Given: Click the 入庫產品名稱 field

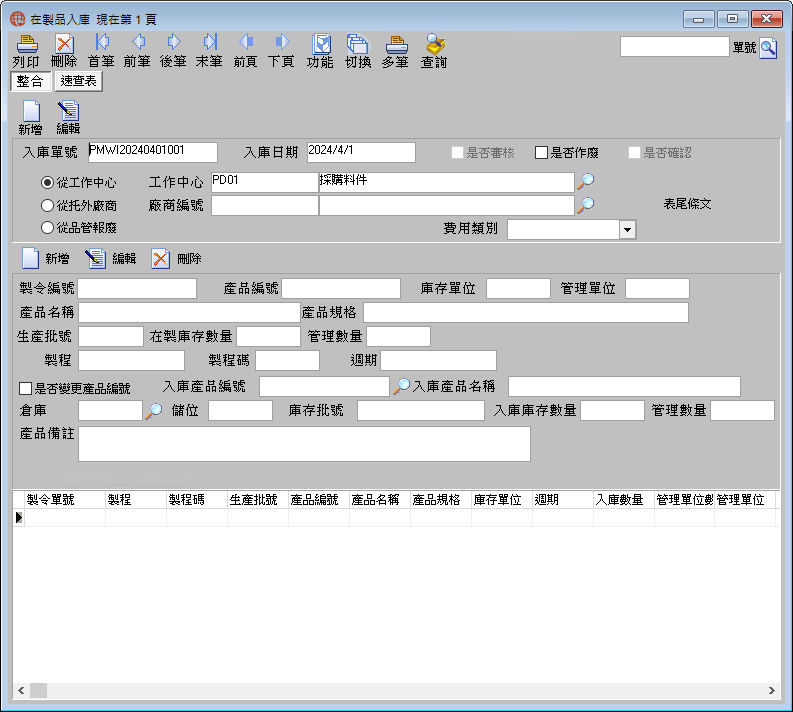Looking at the screenshot, I should point(624,386).
